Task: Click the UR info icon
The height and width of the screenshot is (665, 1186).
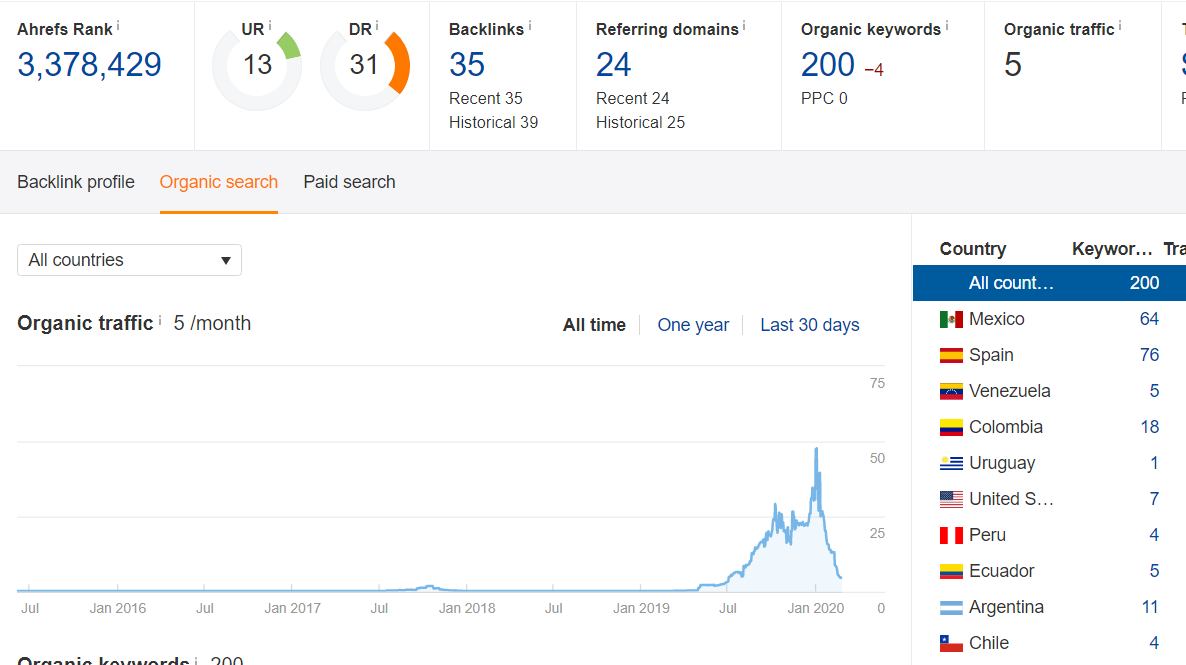Action: click(270, 26)
